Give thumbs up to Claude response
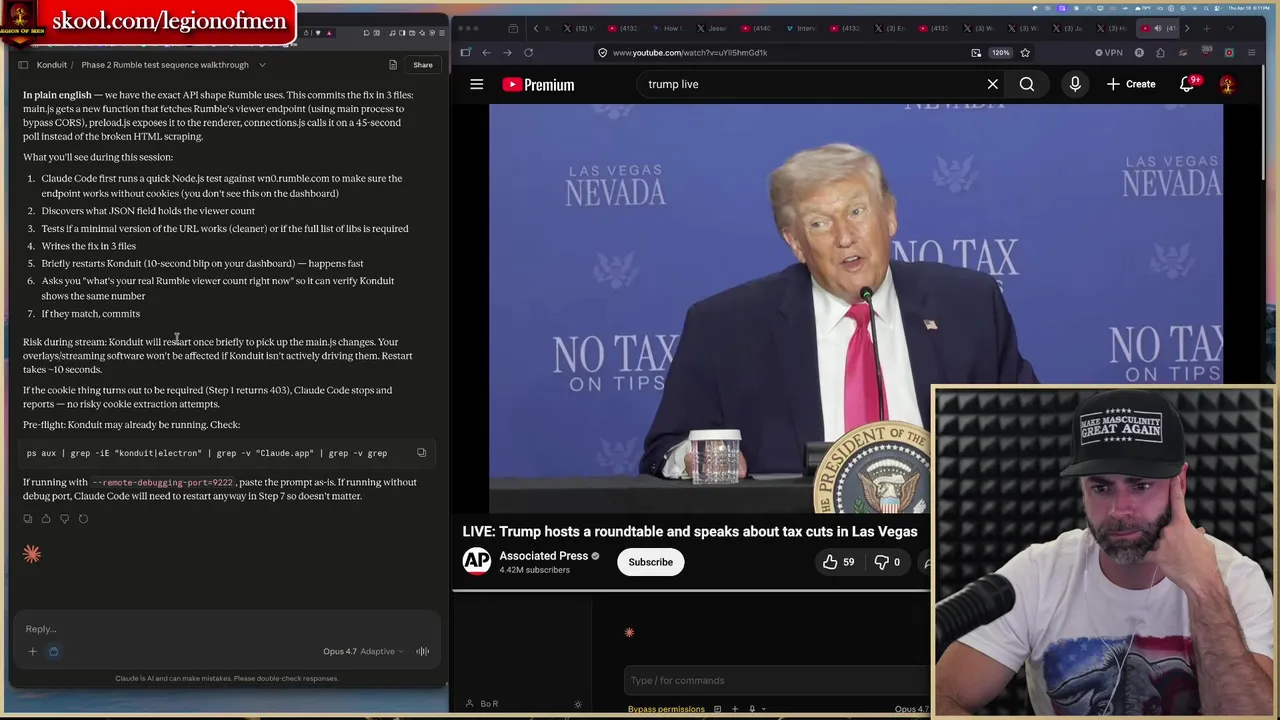 [46, 519]
